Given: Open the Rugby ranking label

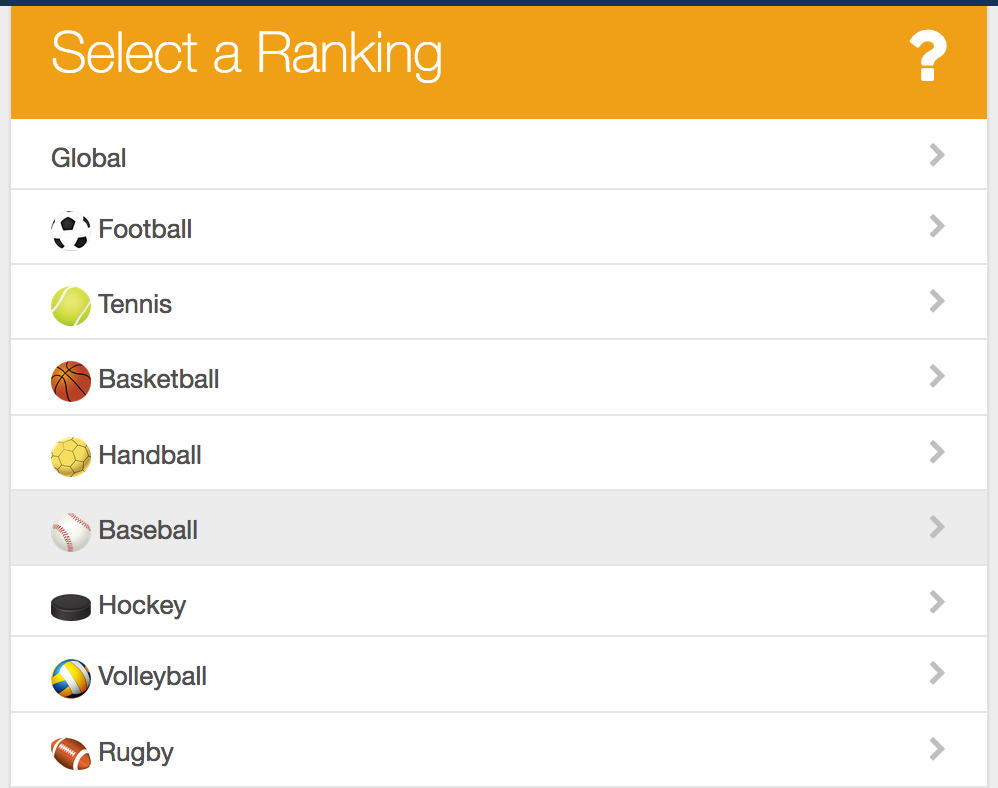Looking at the screenshot, I should pos(136,752).
